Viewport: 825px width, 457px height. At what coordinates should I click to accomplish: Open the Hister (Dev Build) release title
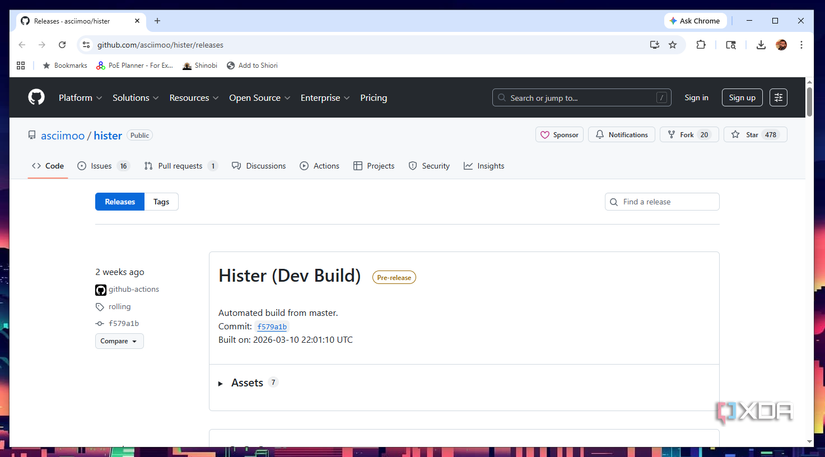[289, 276]
